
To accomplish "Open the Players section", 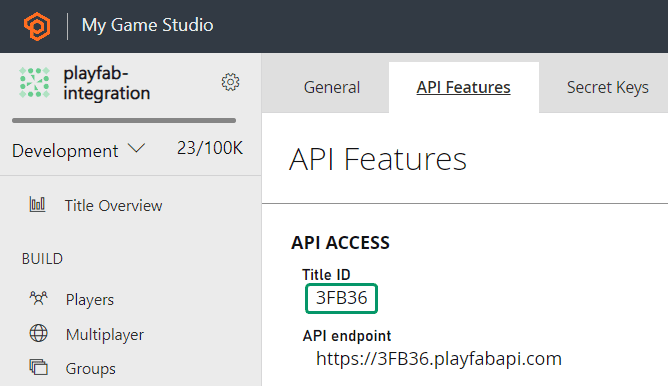I will click(x=90, y=300).
